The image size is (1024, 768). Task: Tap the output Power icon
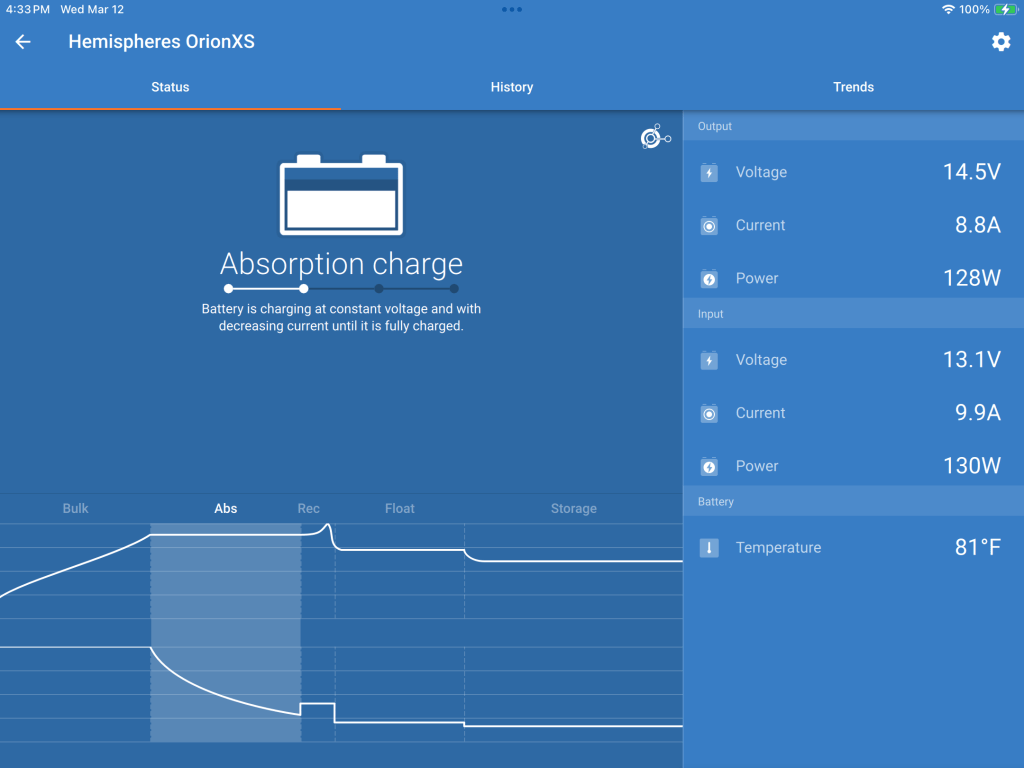(x=709, y=279)
